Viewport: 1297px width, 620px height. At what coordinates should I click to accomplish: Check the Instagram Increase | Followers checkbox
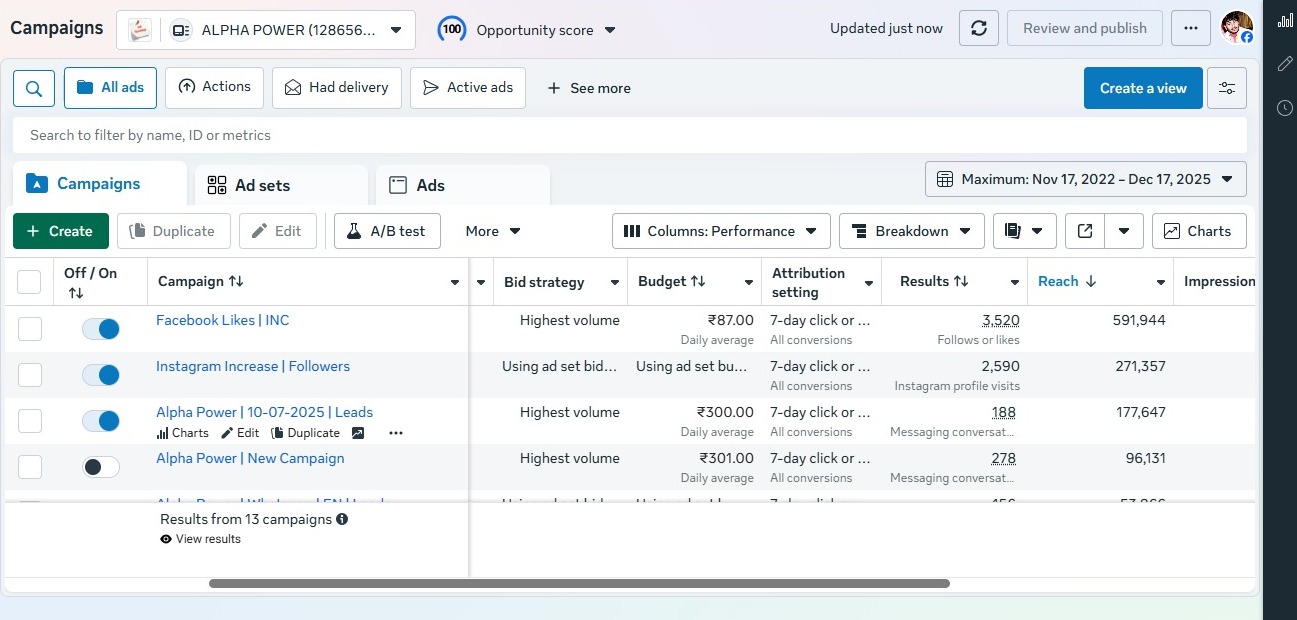(x=30, y=375)
